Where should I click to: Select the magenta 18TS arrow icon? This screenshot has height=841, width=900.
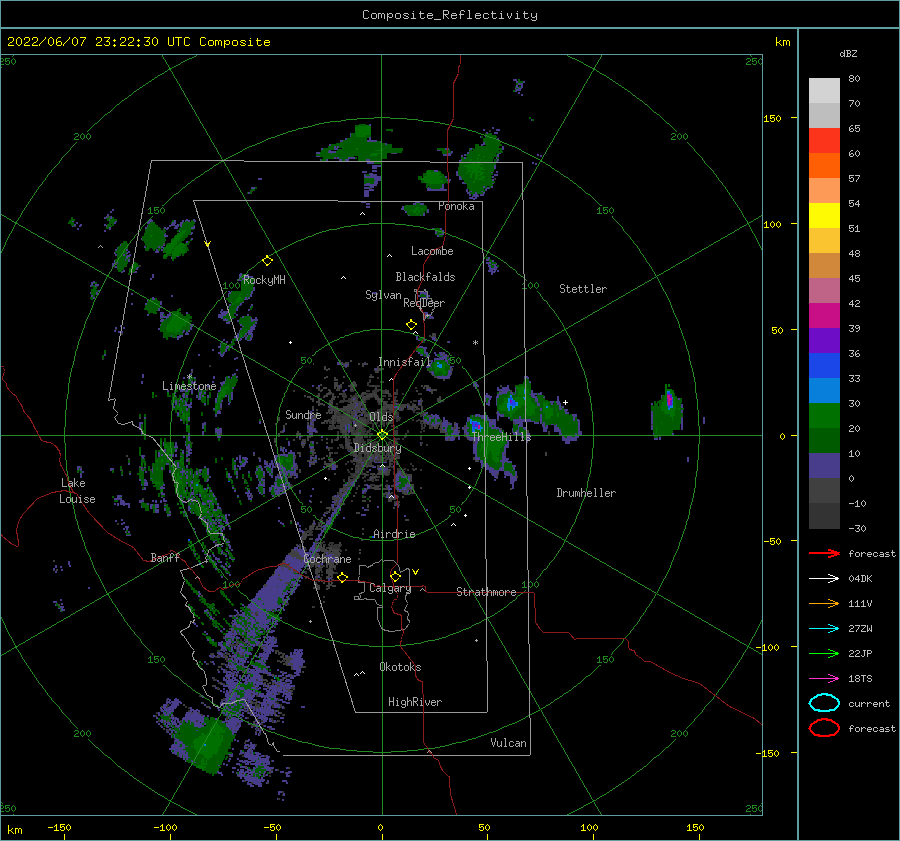[824, 679]
